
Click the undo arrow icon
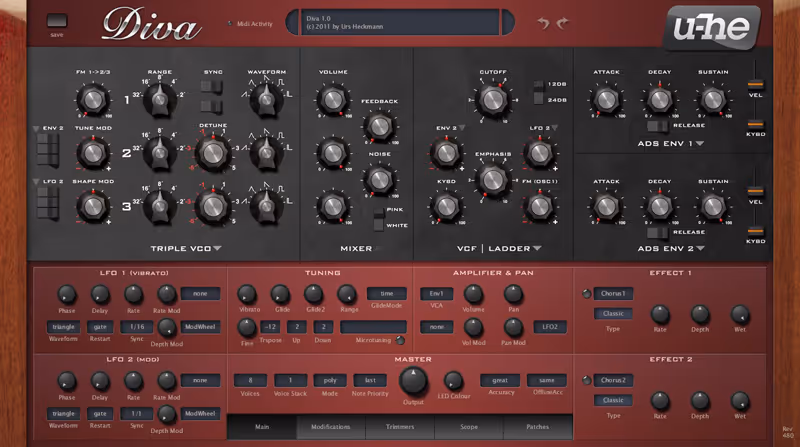(x=544, y=23)
